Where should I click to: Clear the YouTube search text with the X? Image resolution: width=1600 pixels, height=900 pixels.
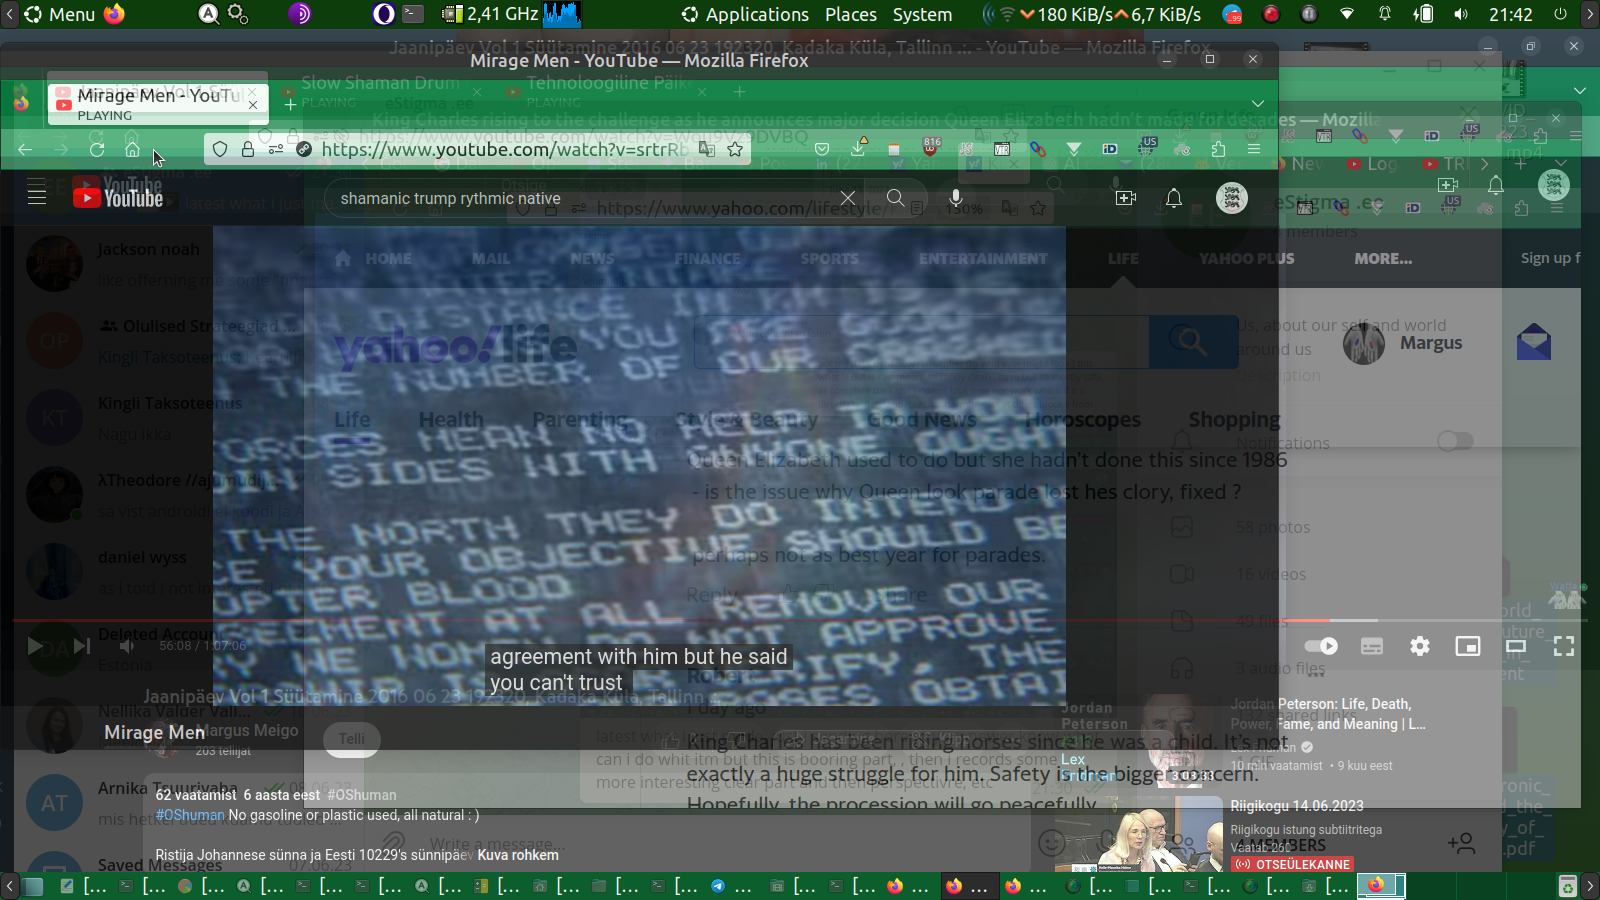848,198
